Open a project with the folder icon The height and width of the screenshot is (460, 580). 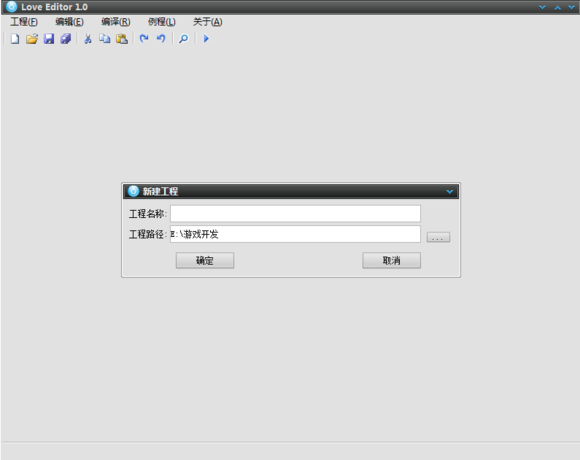[x=32, y=38]
